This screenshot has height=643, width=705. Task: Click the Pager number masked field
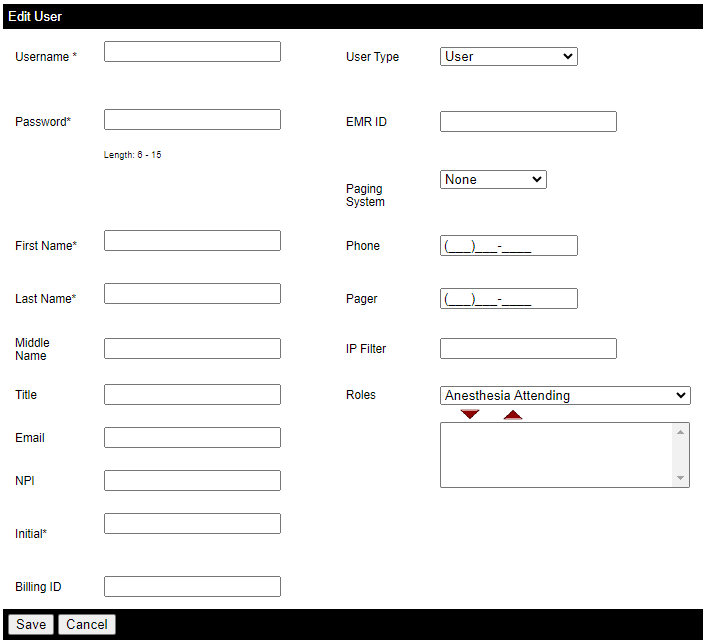click(509, 299)
